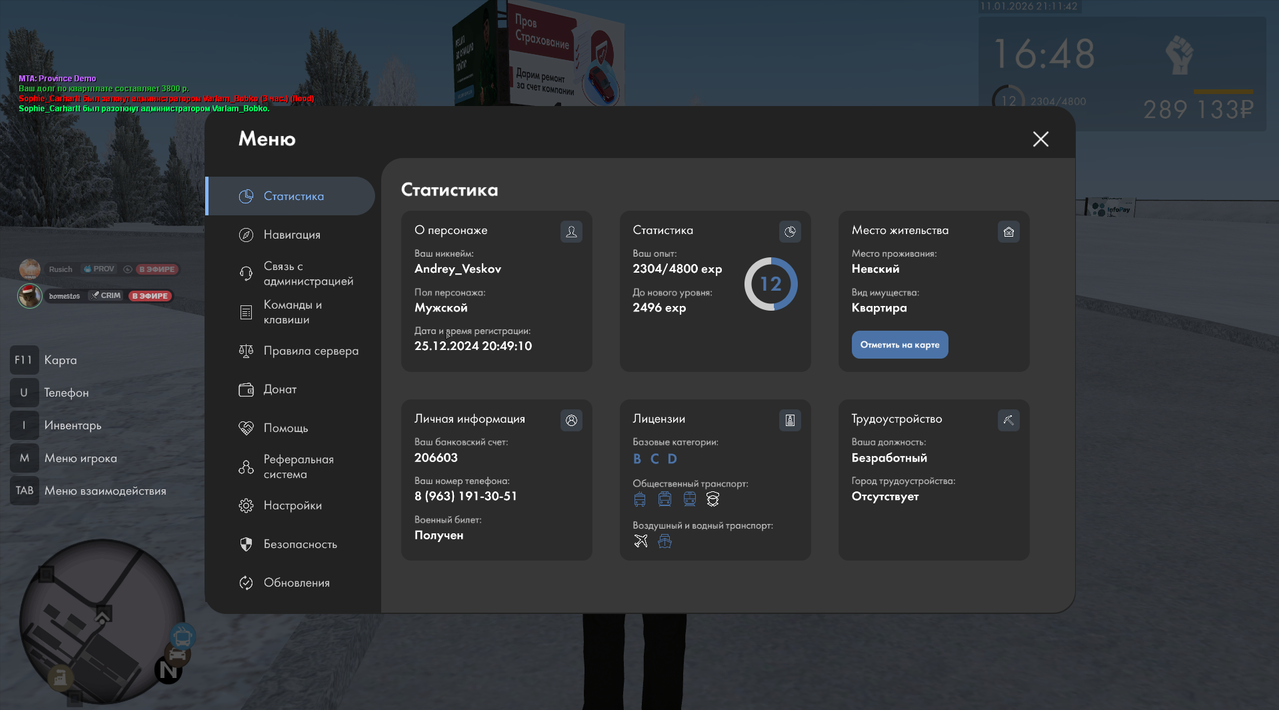Click the N compass marker on the minimap
Image resolution: width=1279 pixels, height=710 pixels.
click(168, 671)
